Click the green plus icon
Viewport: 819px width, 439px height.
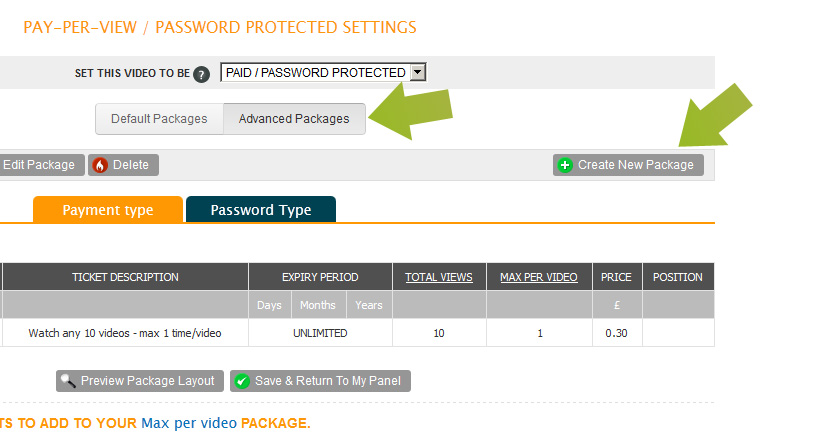click(565, 165)
